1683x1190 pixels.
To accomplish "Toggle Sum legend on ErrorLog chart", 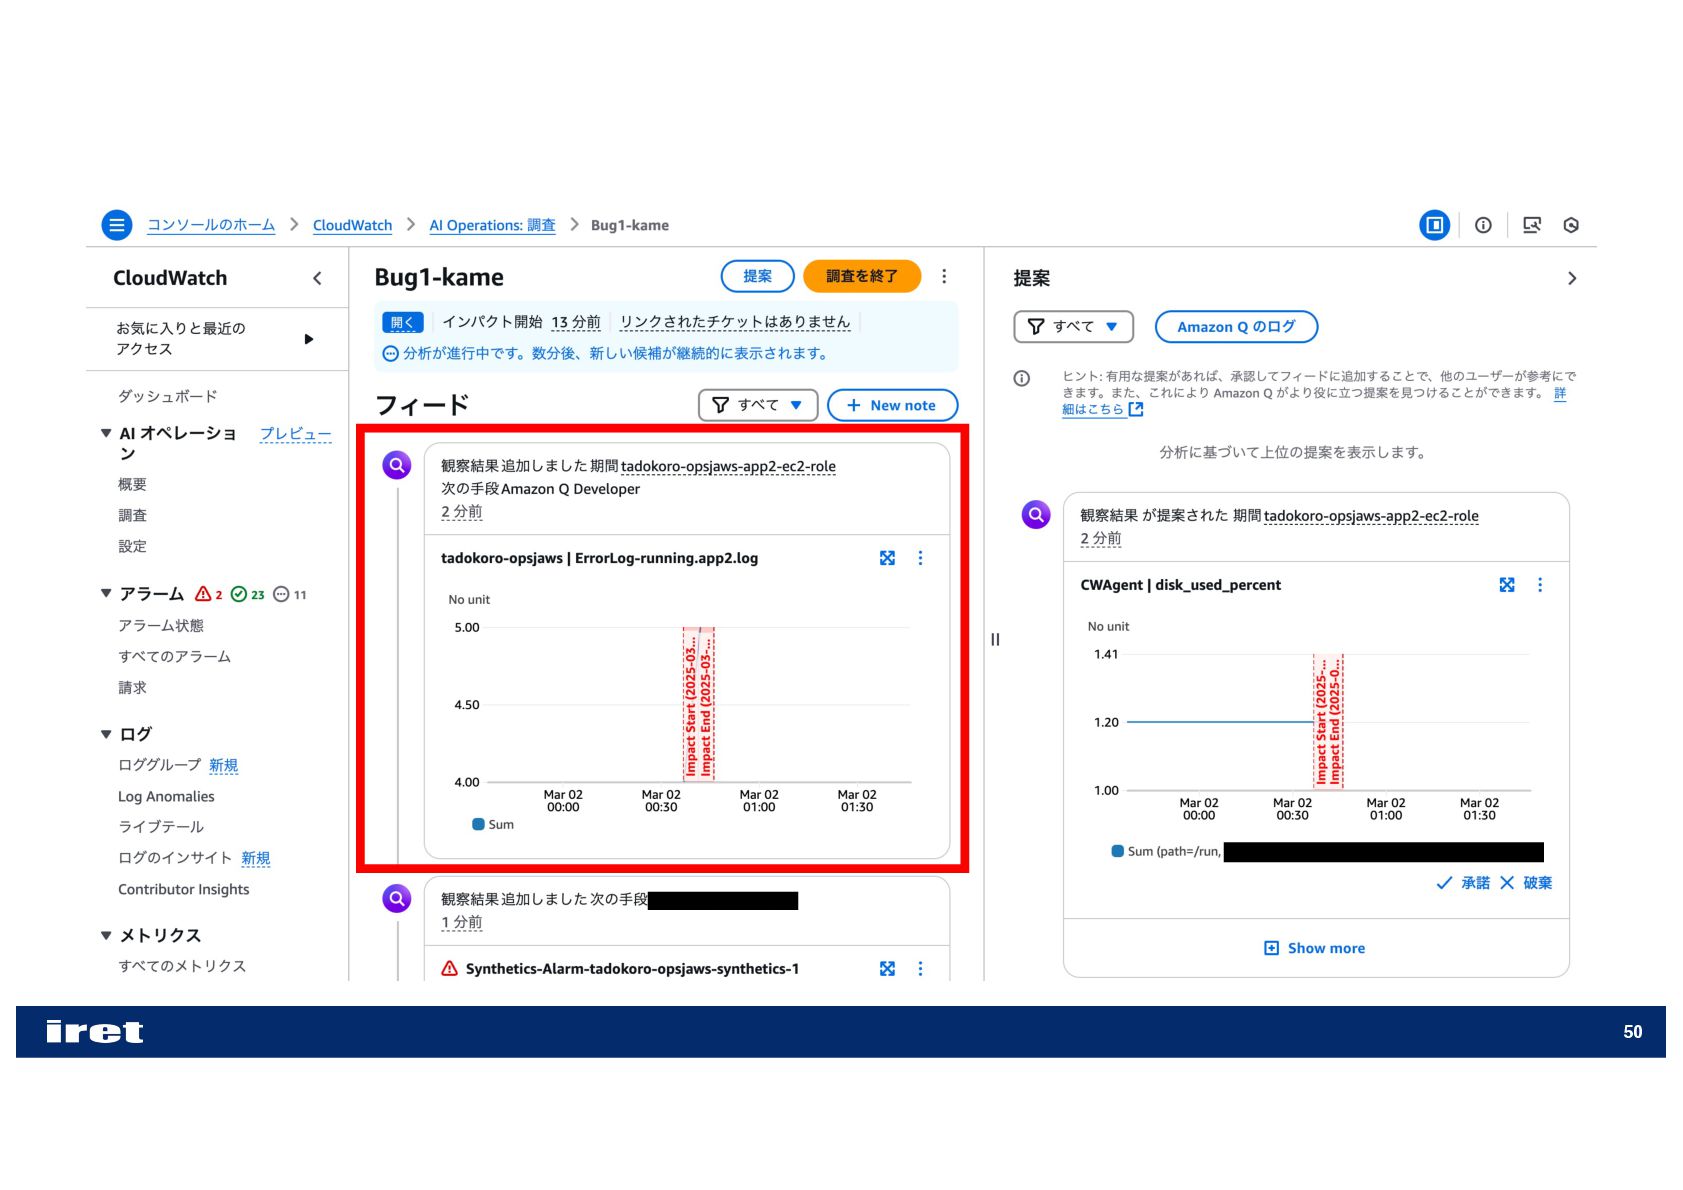I will point(493,824).
